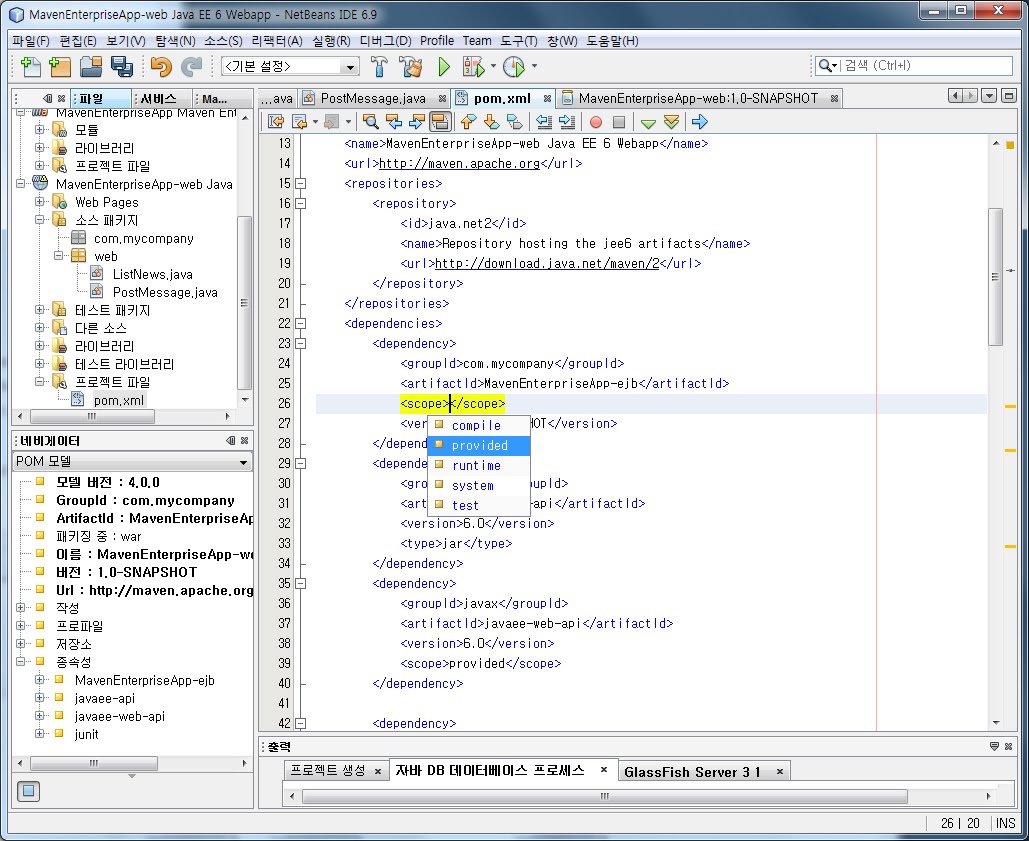
Task: Open the 기본 설정 configuration dropdown
Action: [290, 67]
